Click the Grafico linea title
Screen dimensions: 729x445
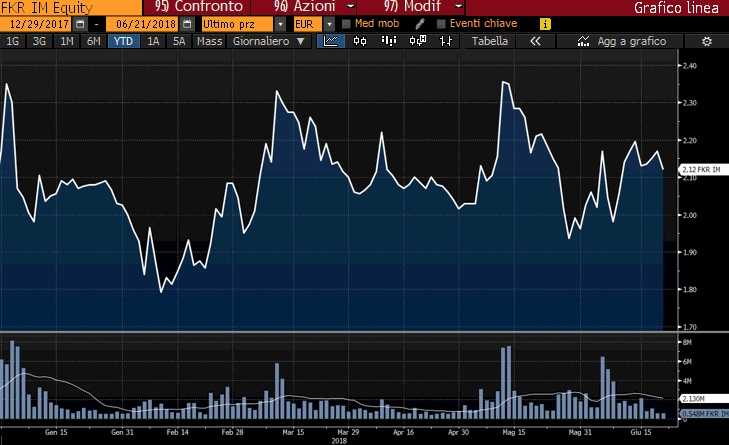click(676, 7)
